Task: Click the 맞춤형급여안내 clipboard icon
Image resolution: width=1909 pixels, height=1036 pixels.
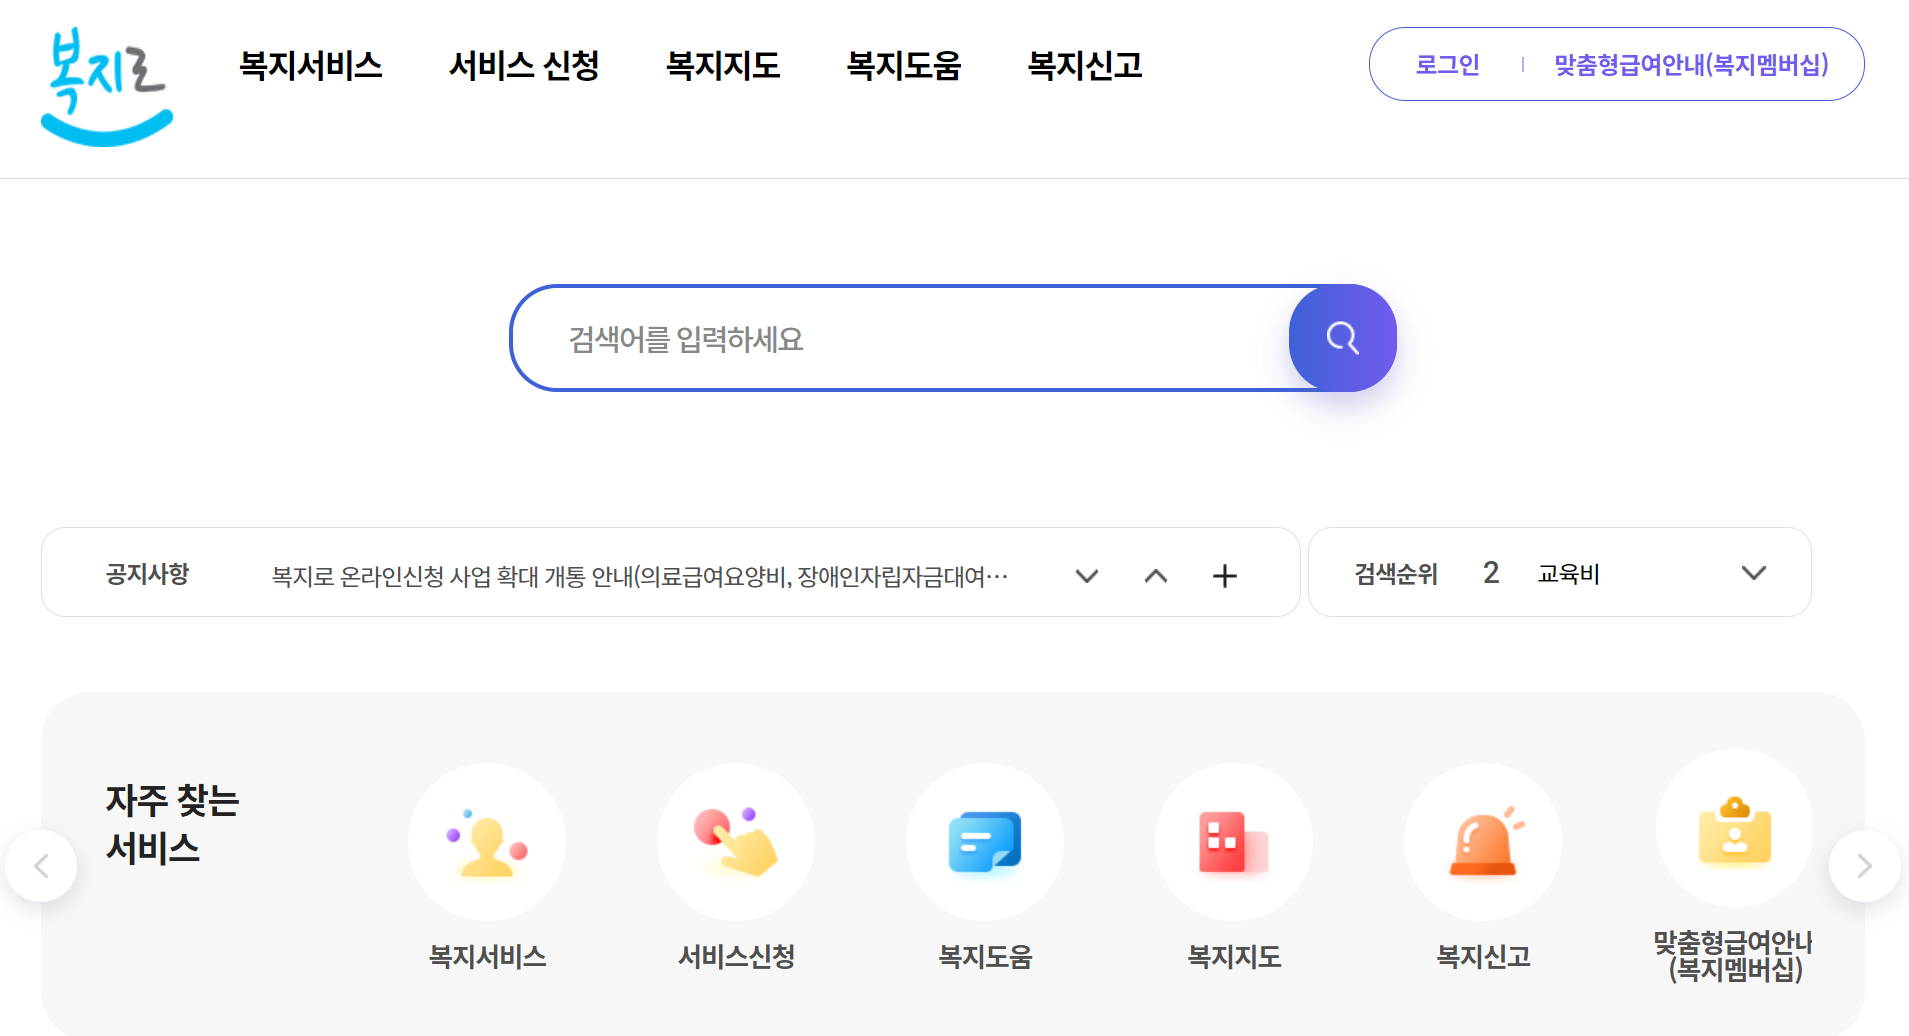Action: [x=1735, y=828]
